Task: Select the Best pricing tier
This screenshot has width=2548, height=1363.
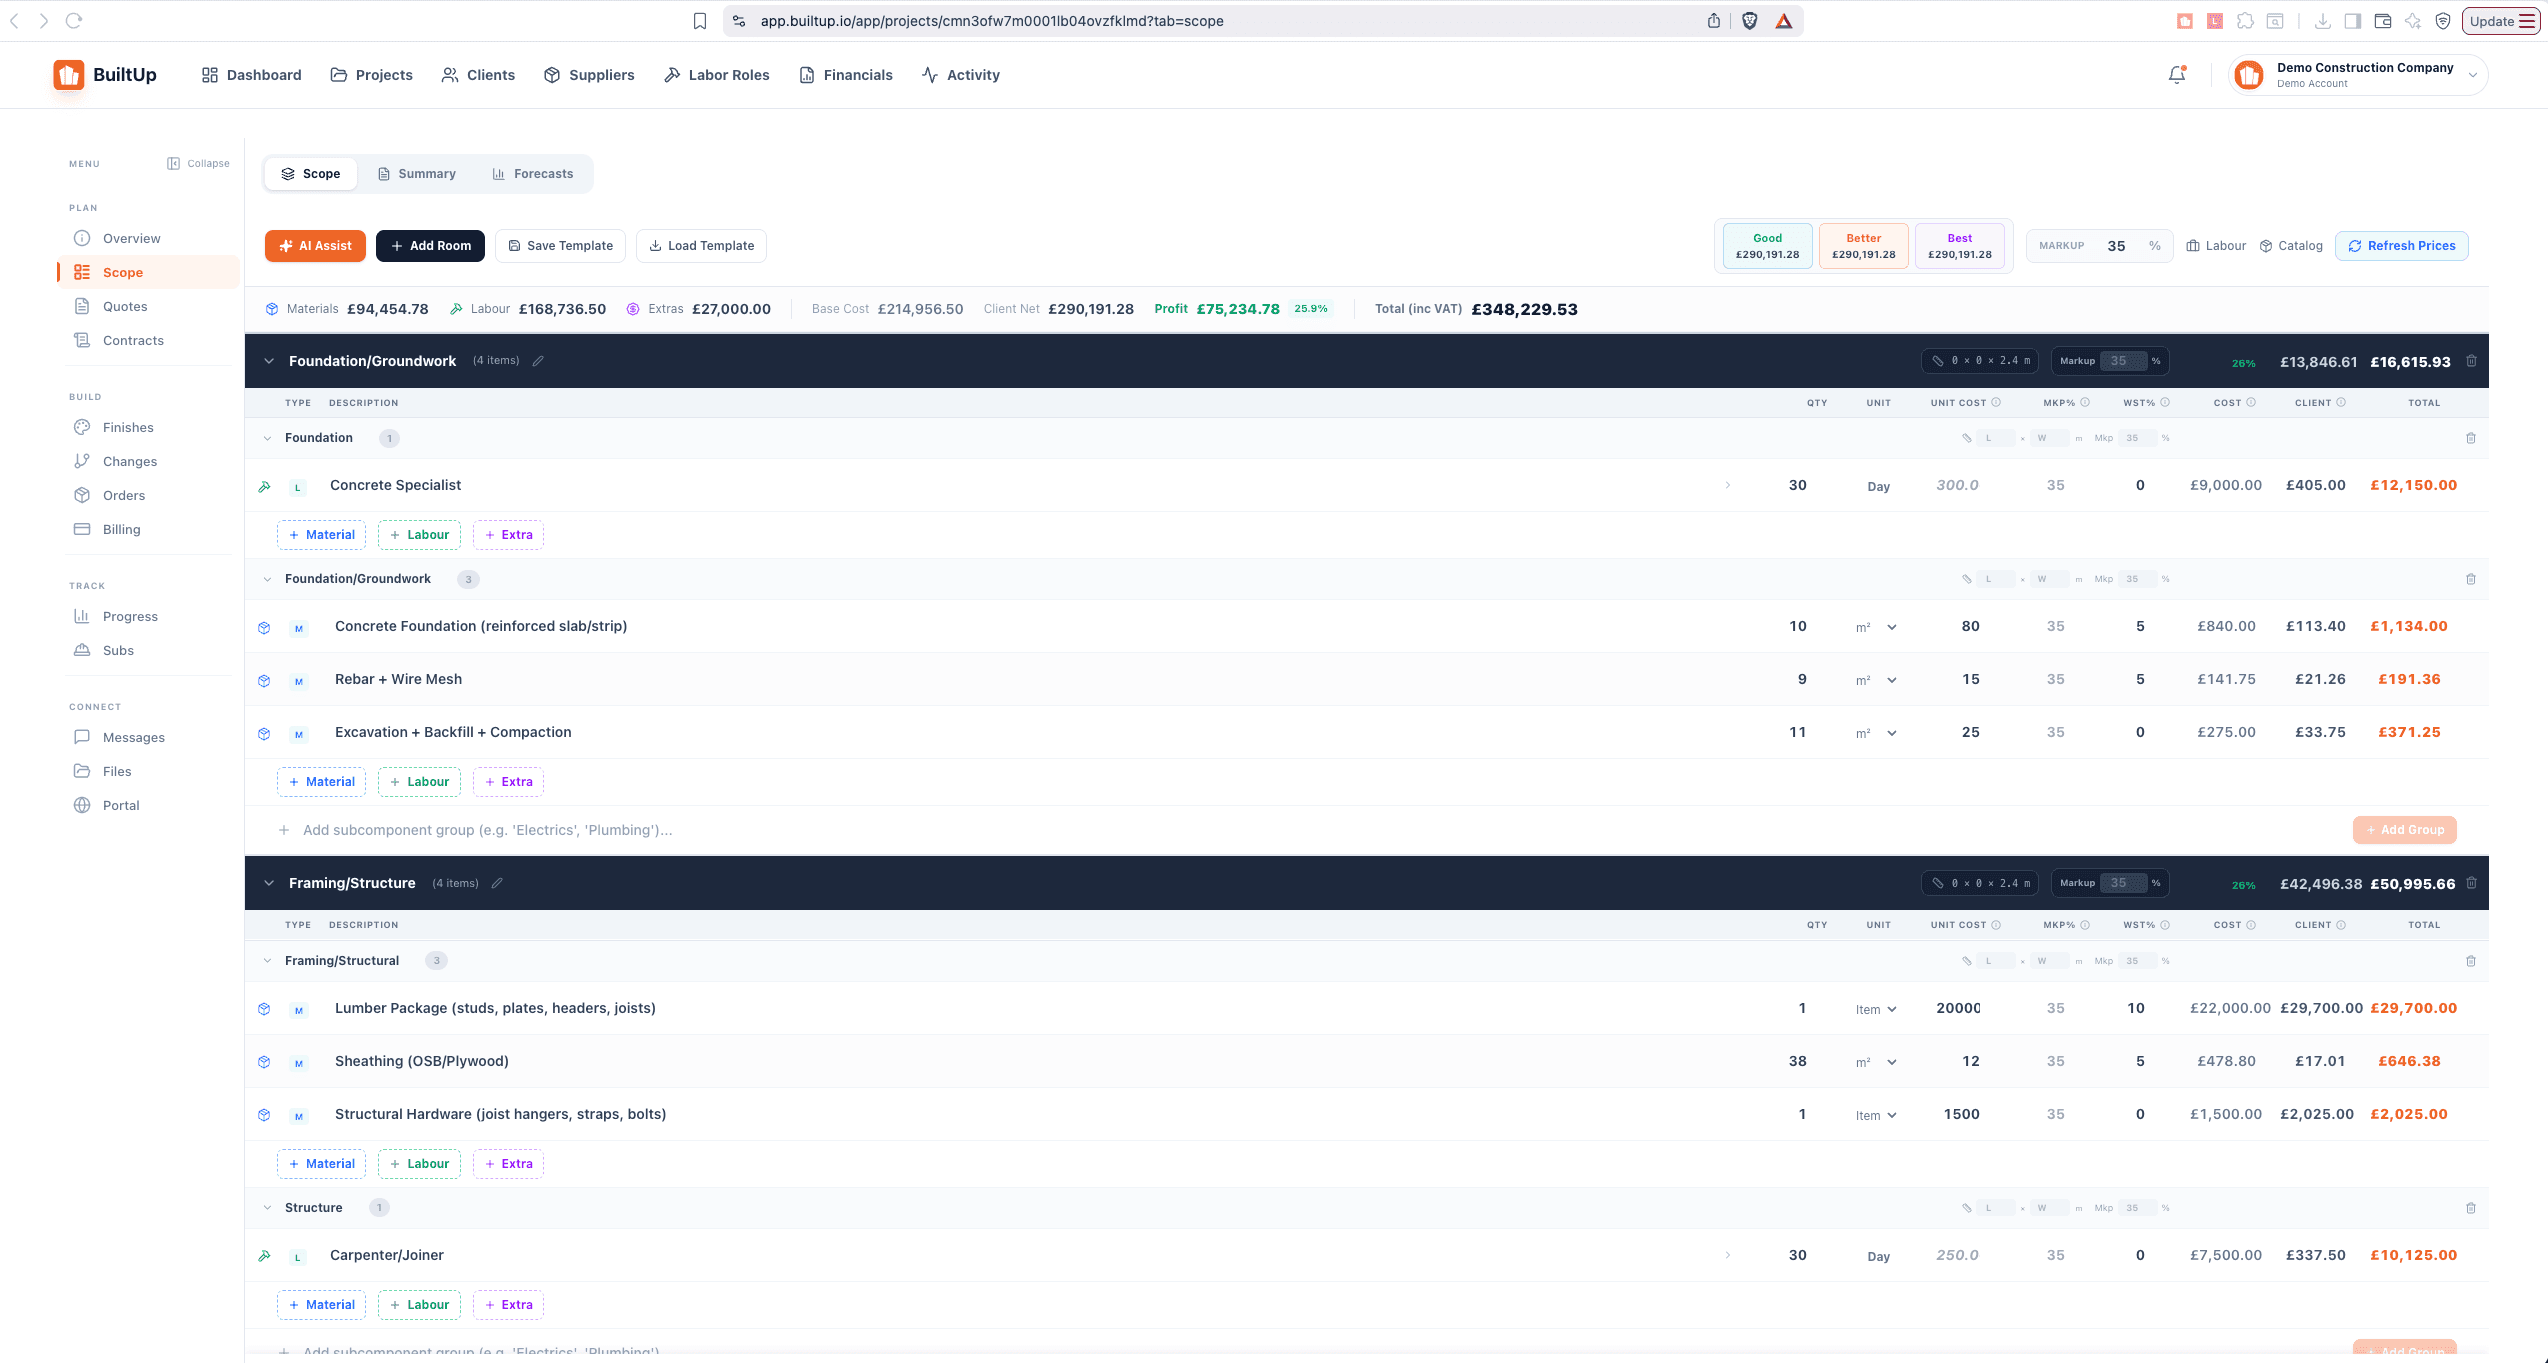Action: click(x=1958, y=245)
